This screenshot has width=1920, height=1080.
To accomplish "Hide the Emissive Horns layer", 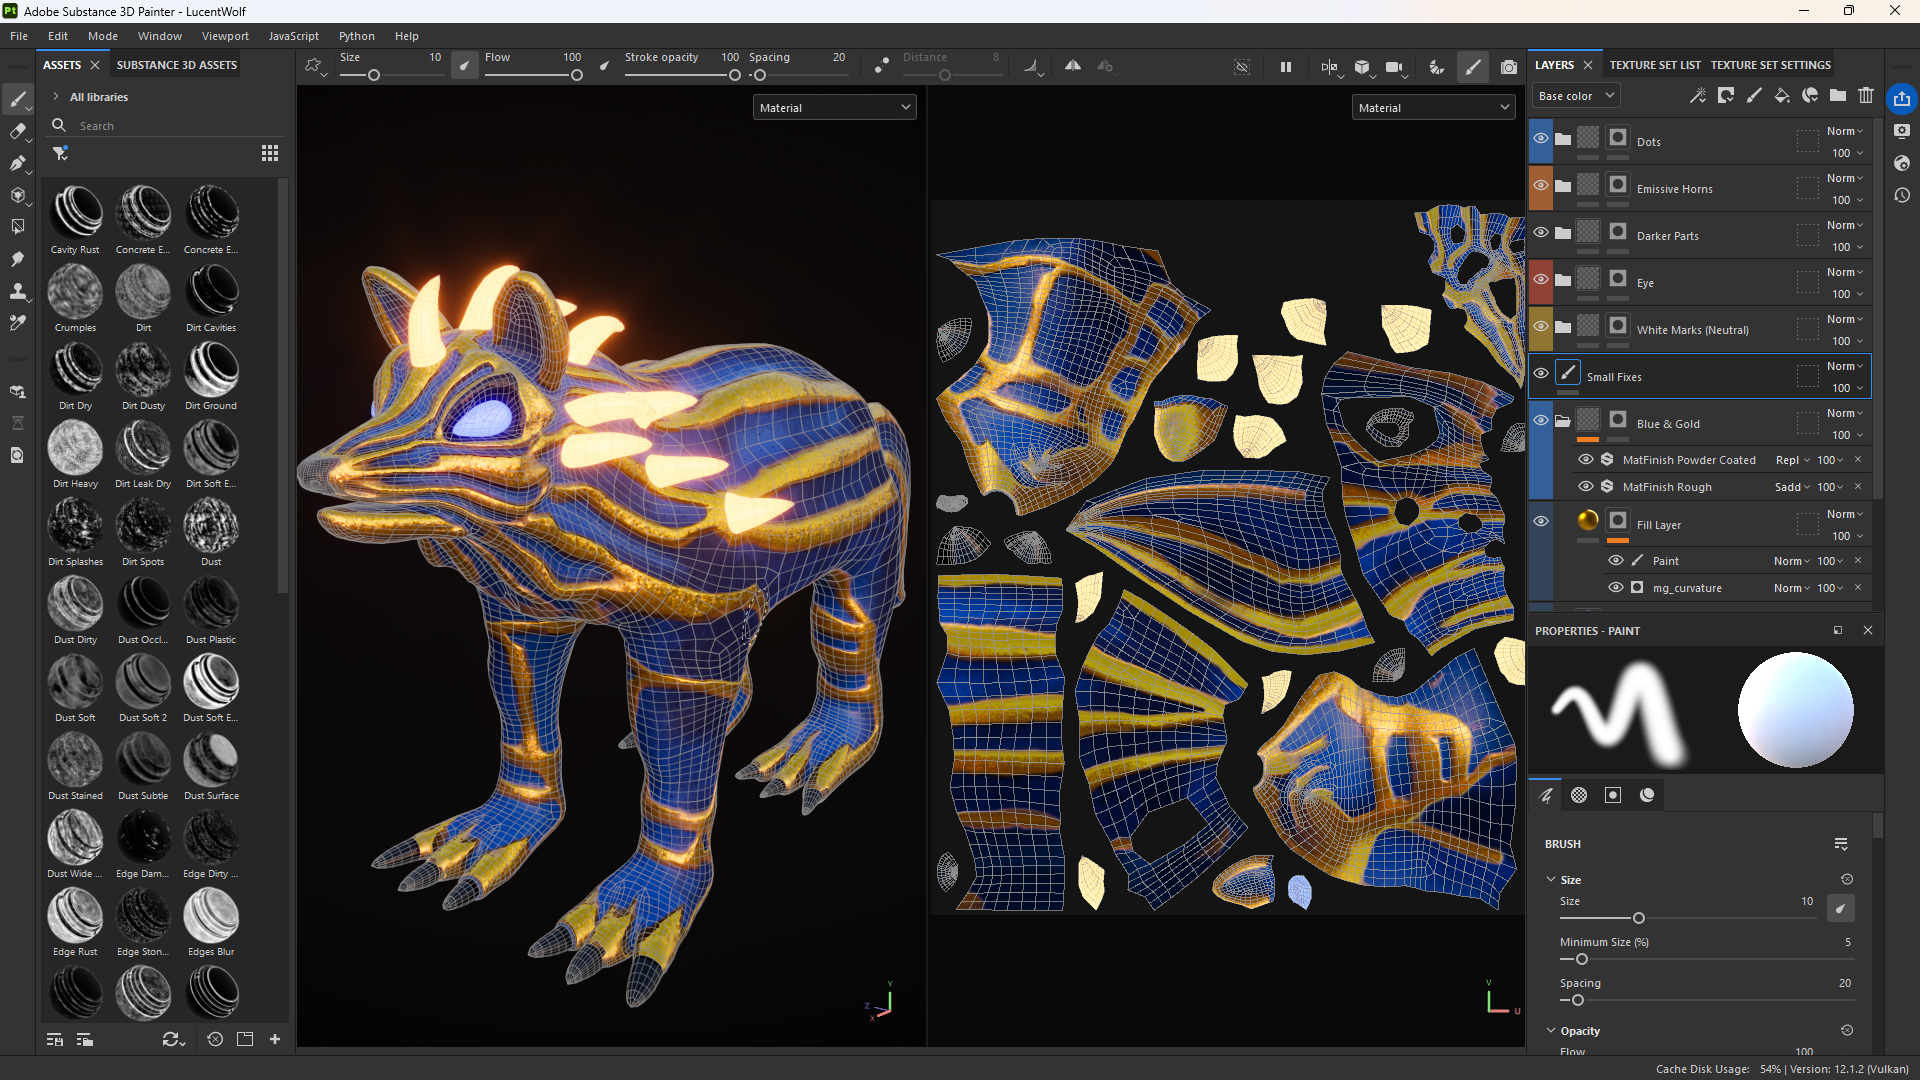I will [x=1541, y=186].
